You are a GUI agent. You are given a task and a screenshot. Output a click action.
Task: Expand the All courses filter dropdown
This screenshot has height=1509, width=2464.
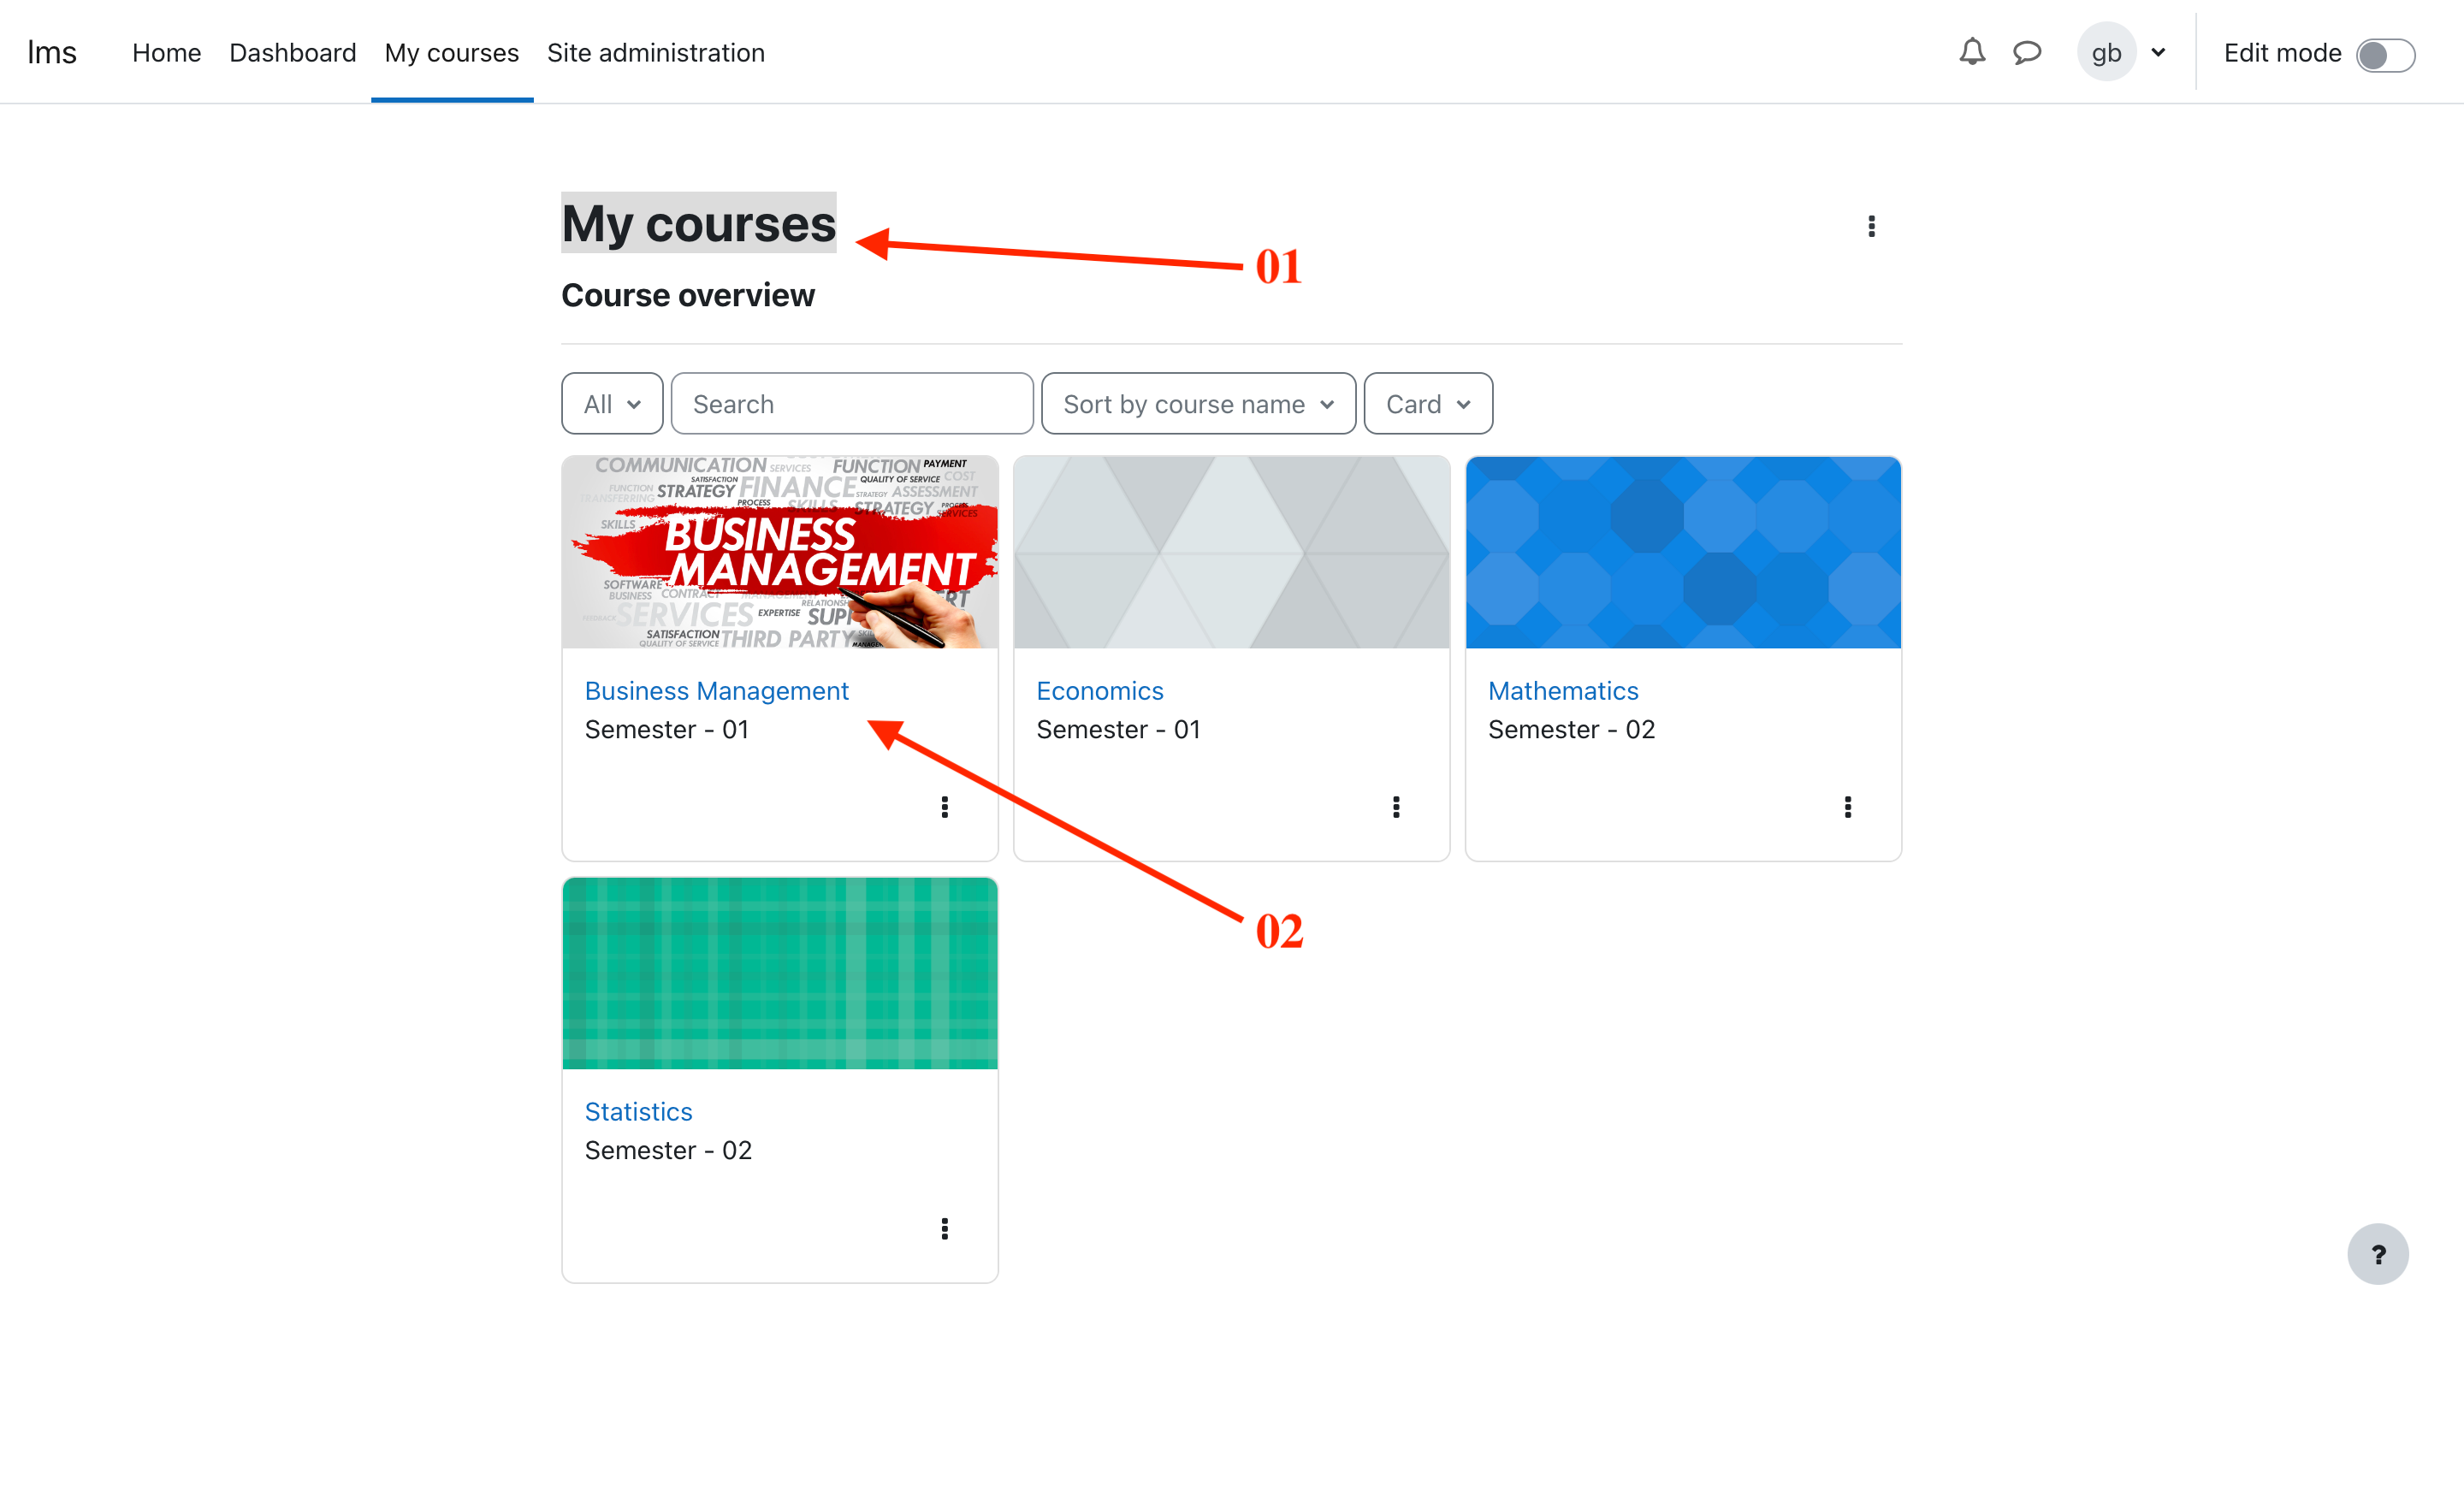coord(612,404)
